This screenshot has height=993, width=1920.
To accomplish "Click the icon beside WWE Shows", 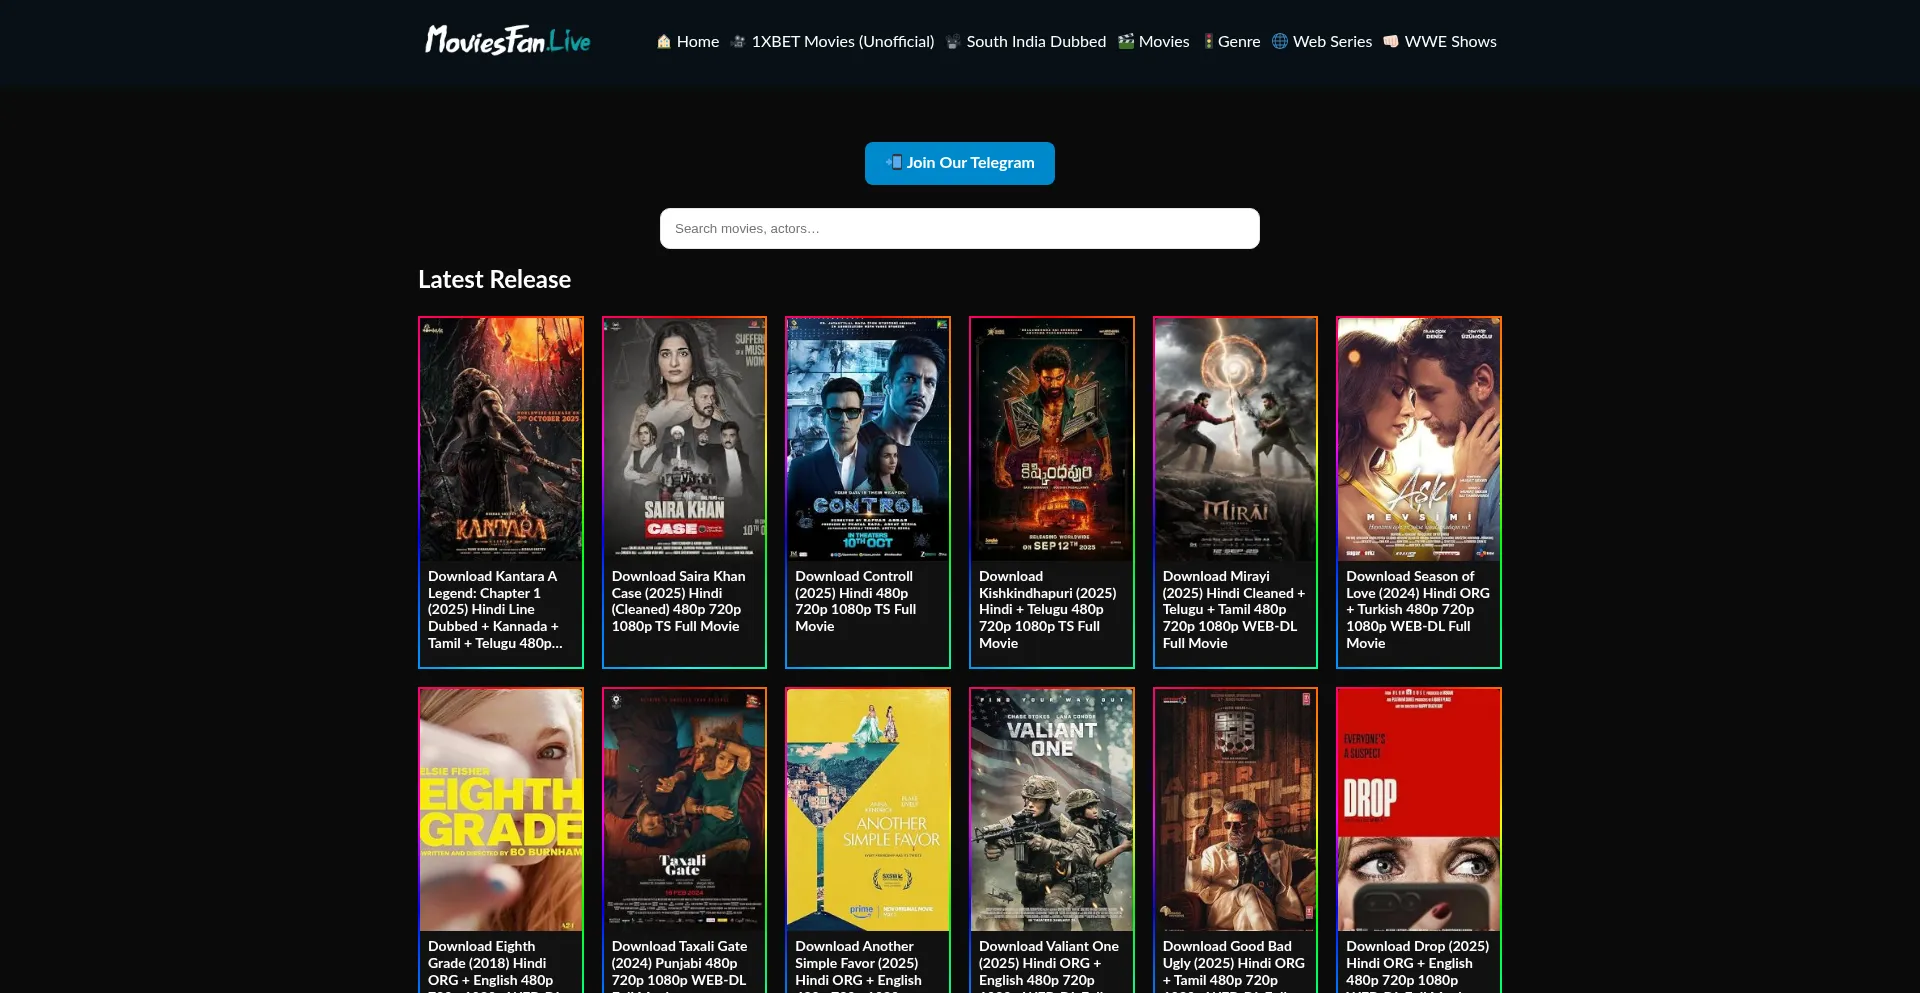I will click(x=1391, y=42).
